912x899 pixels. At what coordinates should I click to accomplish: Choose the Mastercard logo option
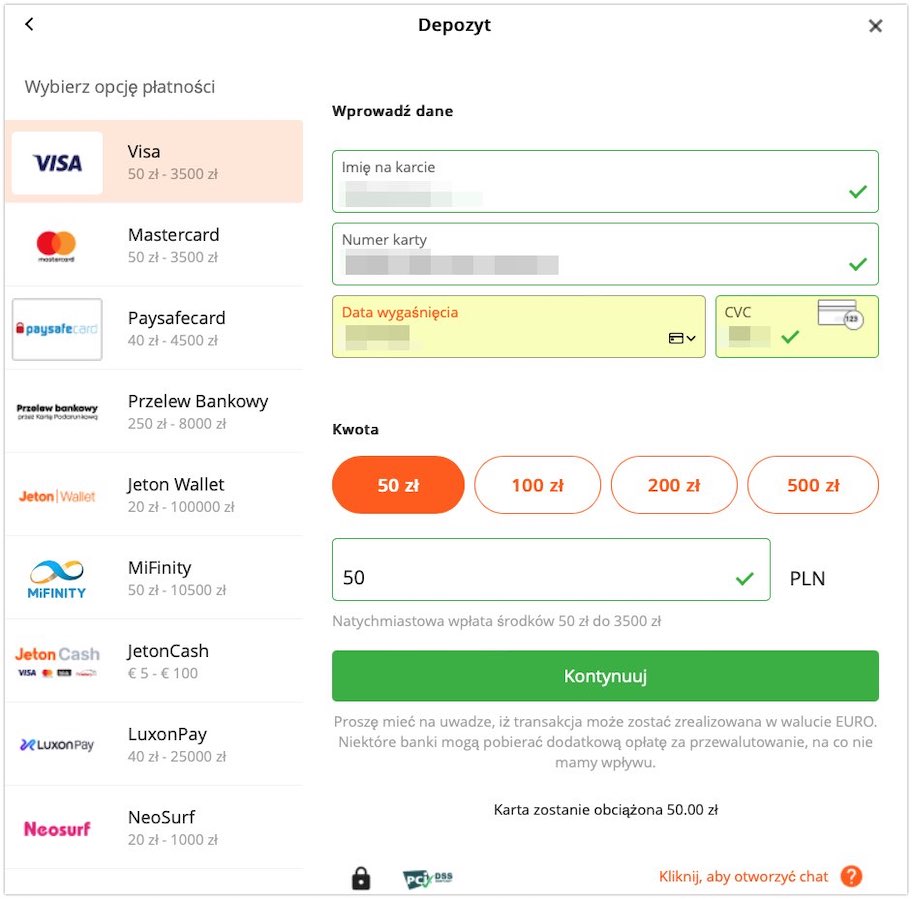pos(56,246)
